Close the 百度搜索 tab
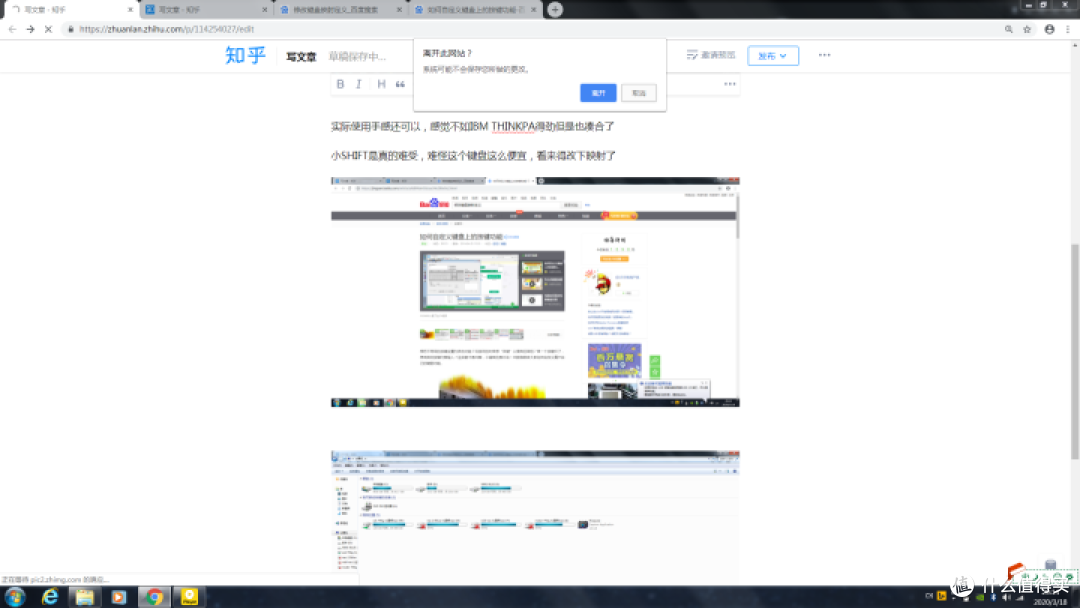 click(399, 10)
